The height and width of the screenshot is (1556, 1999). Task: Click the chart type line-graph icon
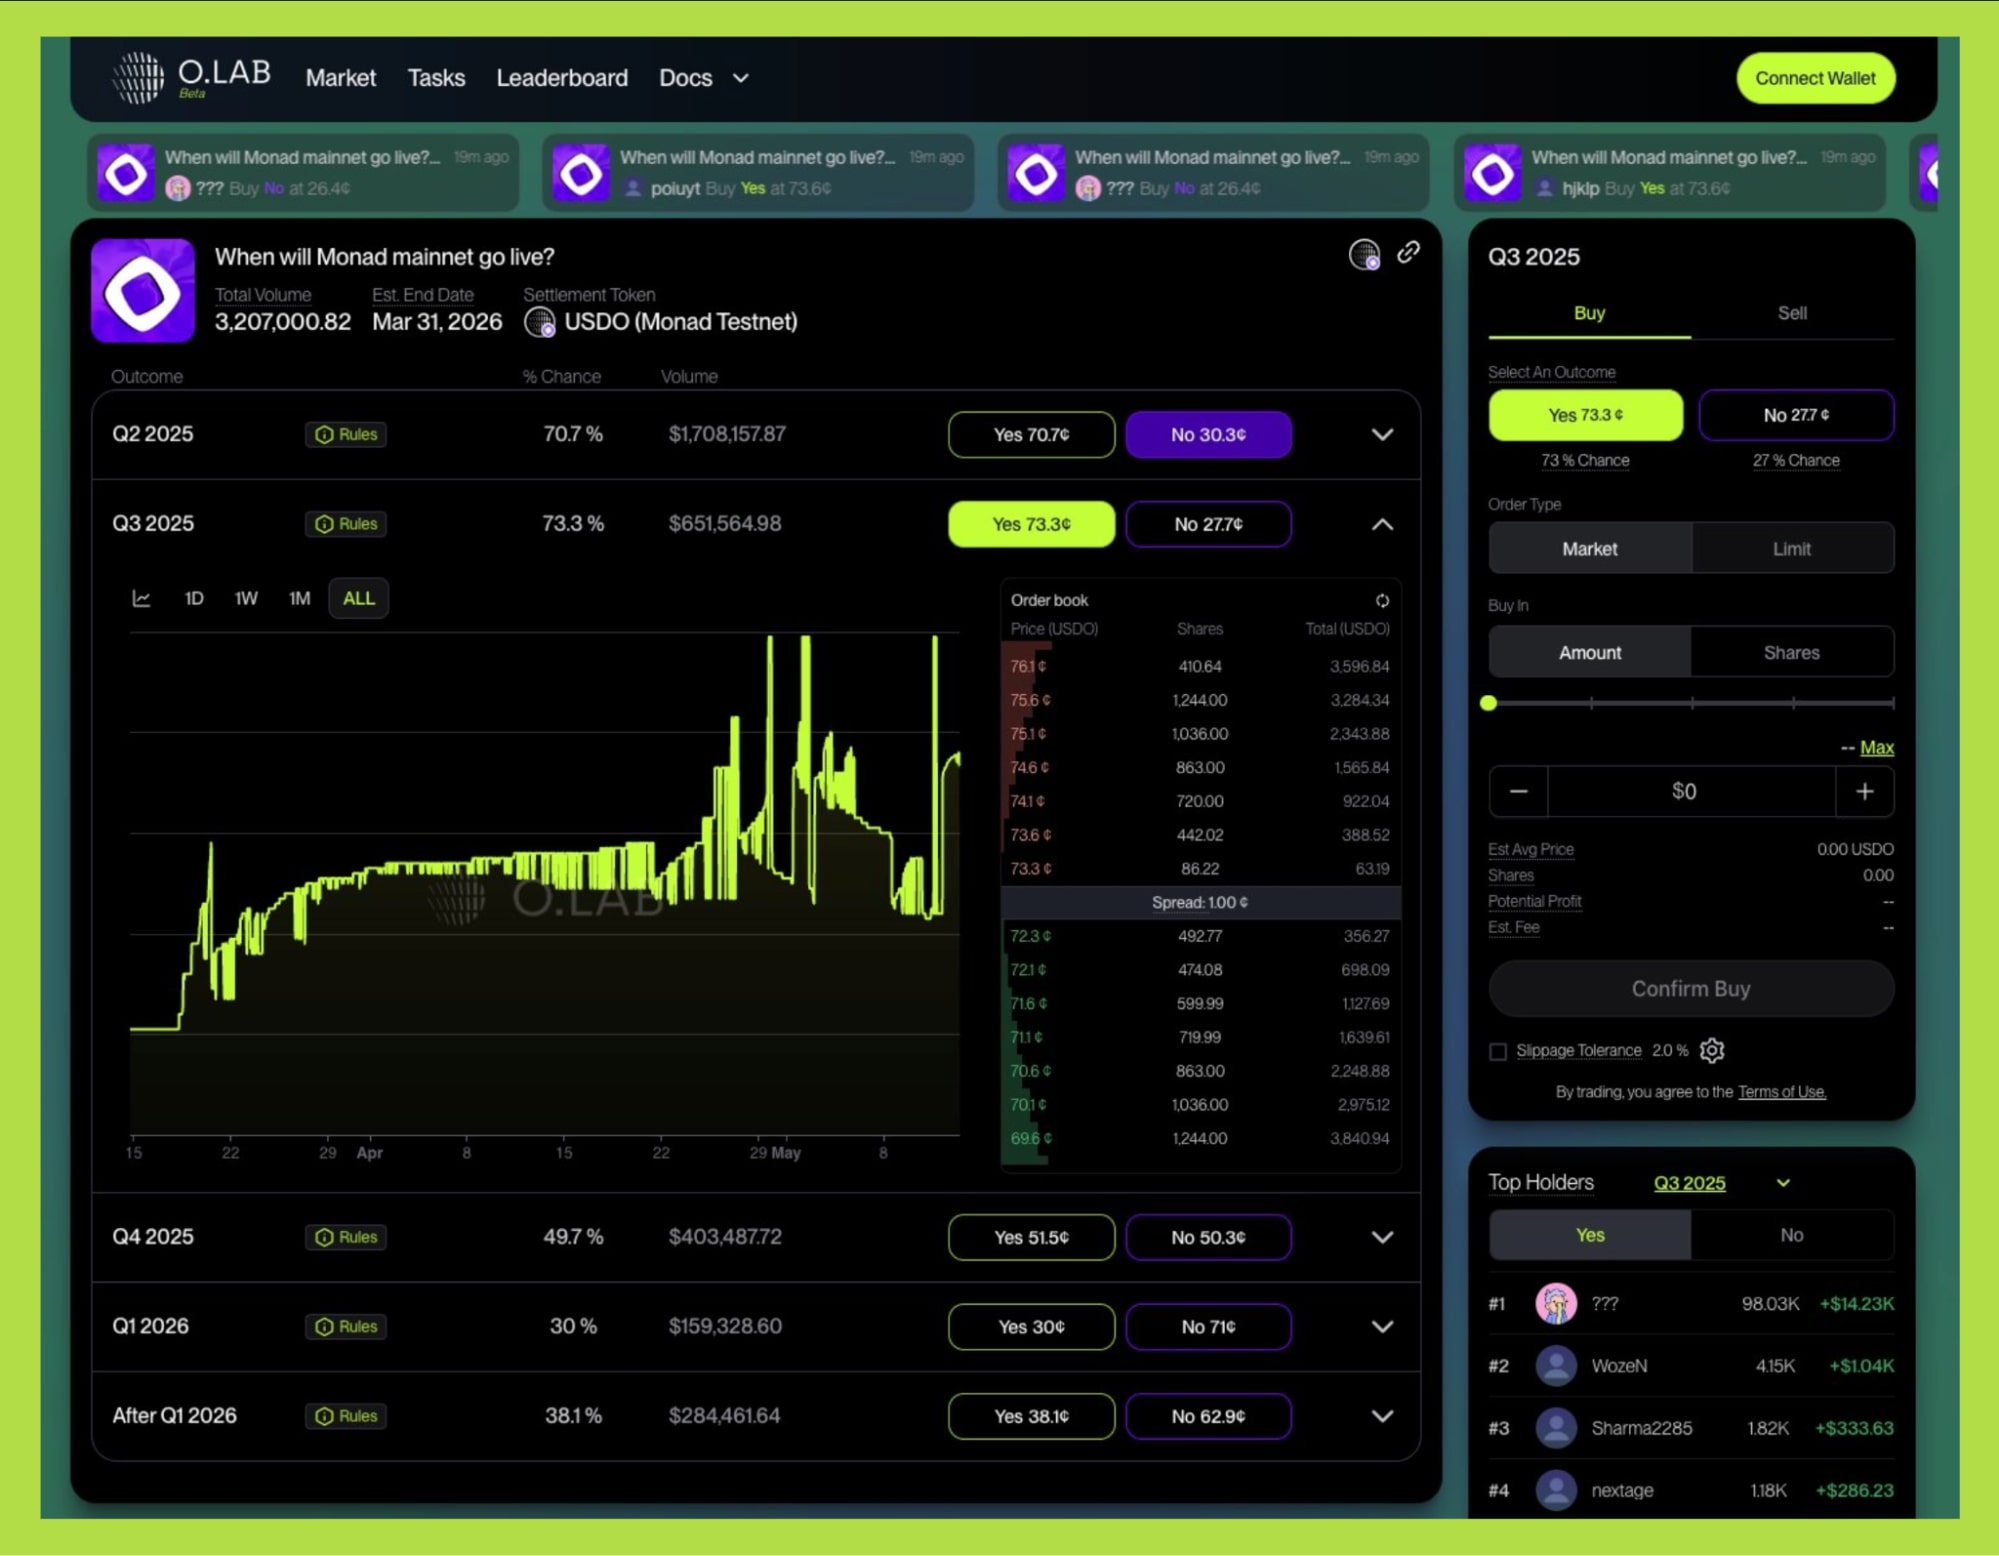(141, 598)
